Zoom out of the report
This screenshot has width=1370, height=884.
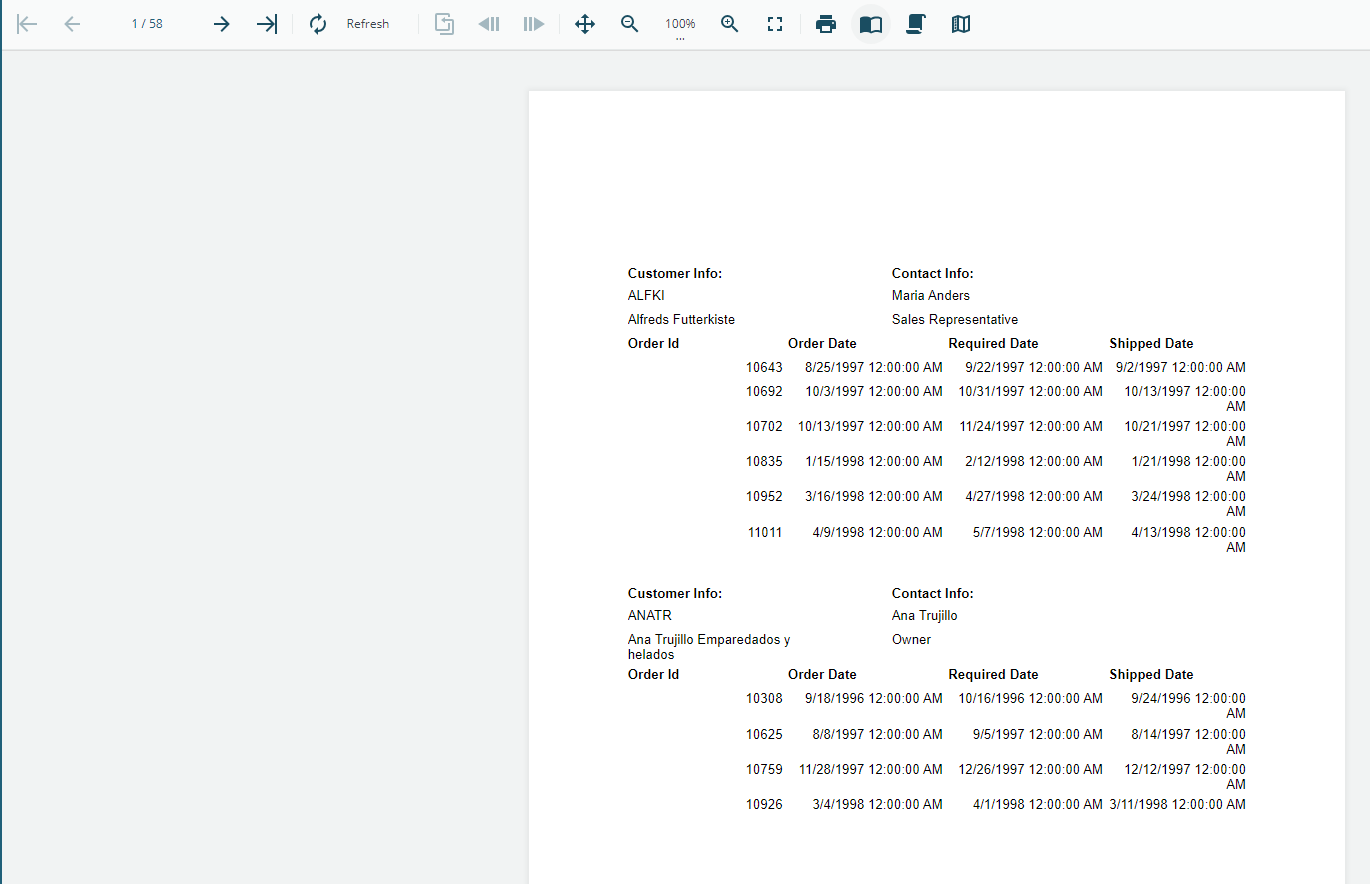point(629,23)
